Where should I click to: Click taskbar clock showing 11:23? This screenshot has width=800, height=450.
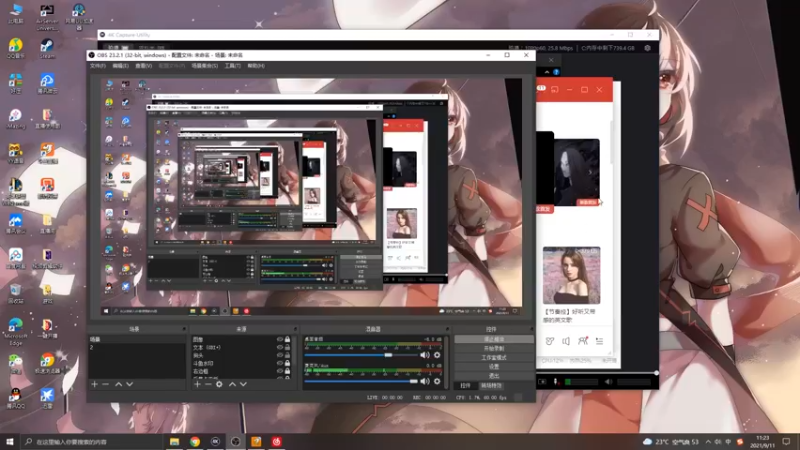[x=763, y=442]
